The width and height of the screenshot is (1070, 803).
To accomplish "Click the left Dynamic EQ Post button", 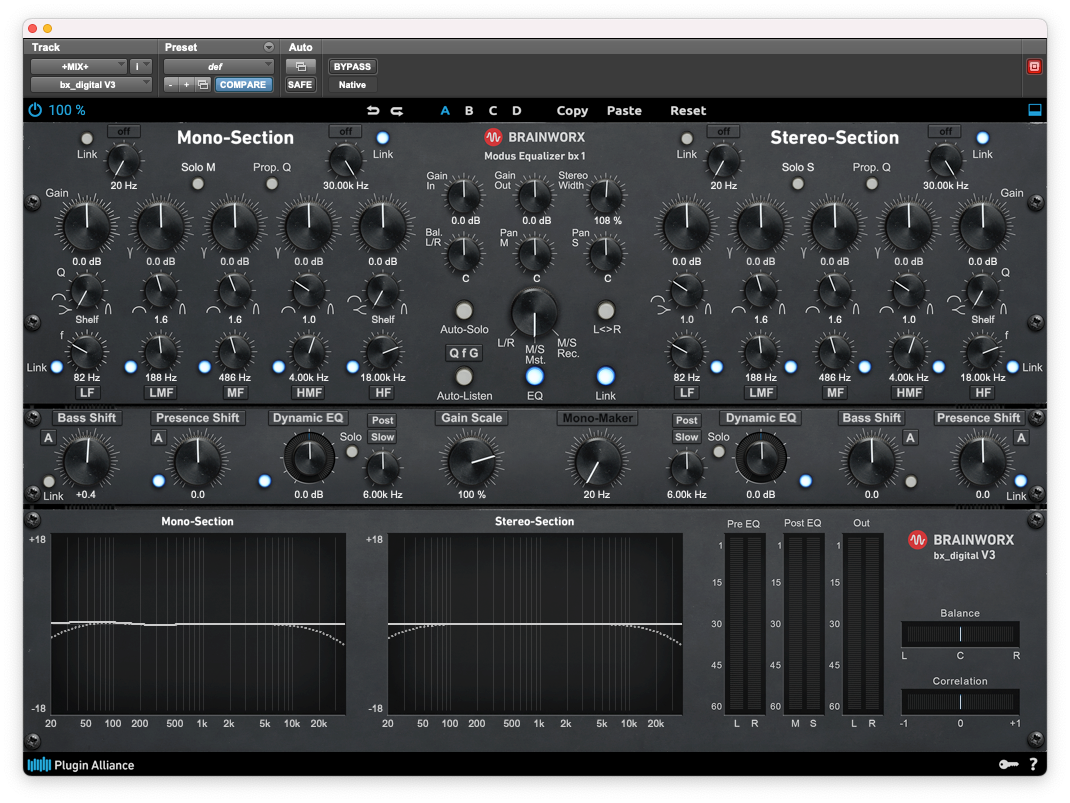I will pyautogui.click(x=382, y=420).
